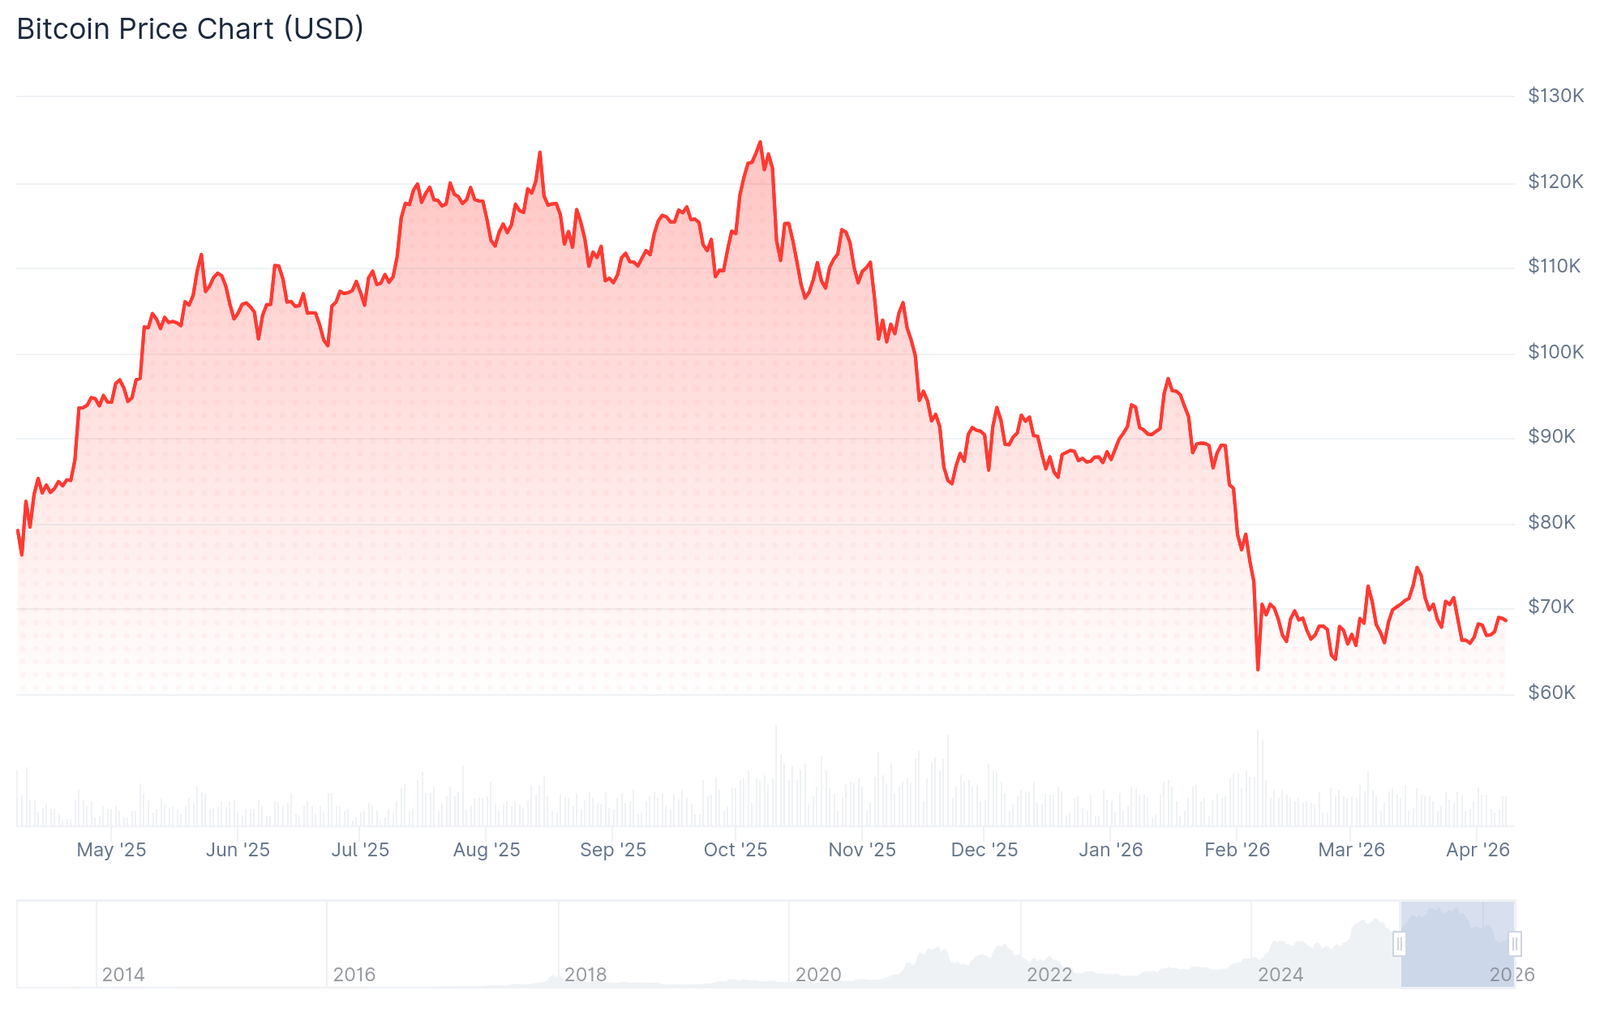Click the left handle of the range selector
This screenshot has height=1012, width=1600.
1400,943
